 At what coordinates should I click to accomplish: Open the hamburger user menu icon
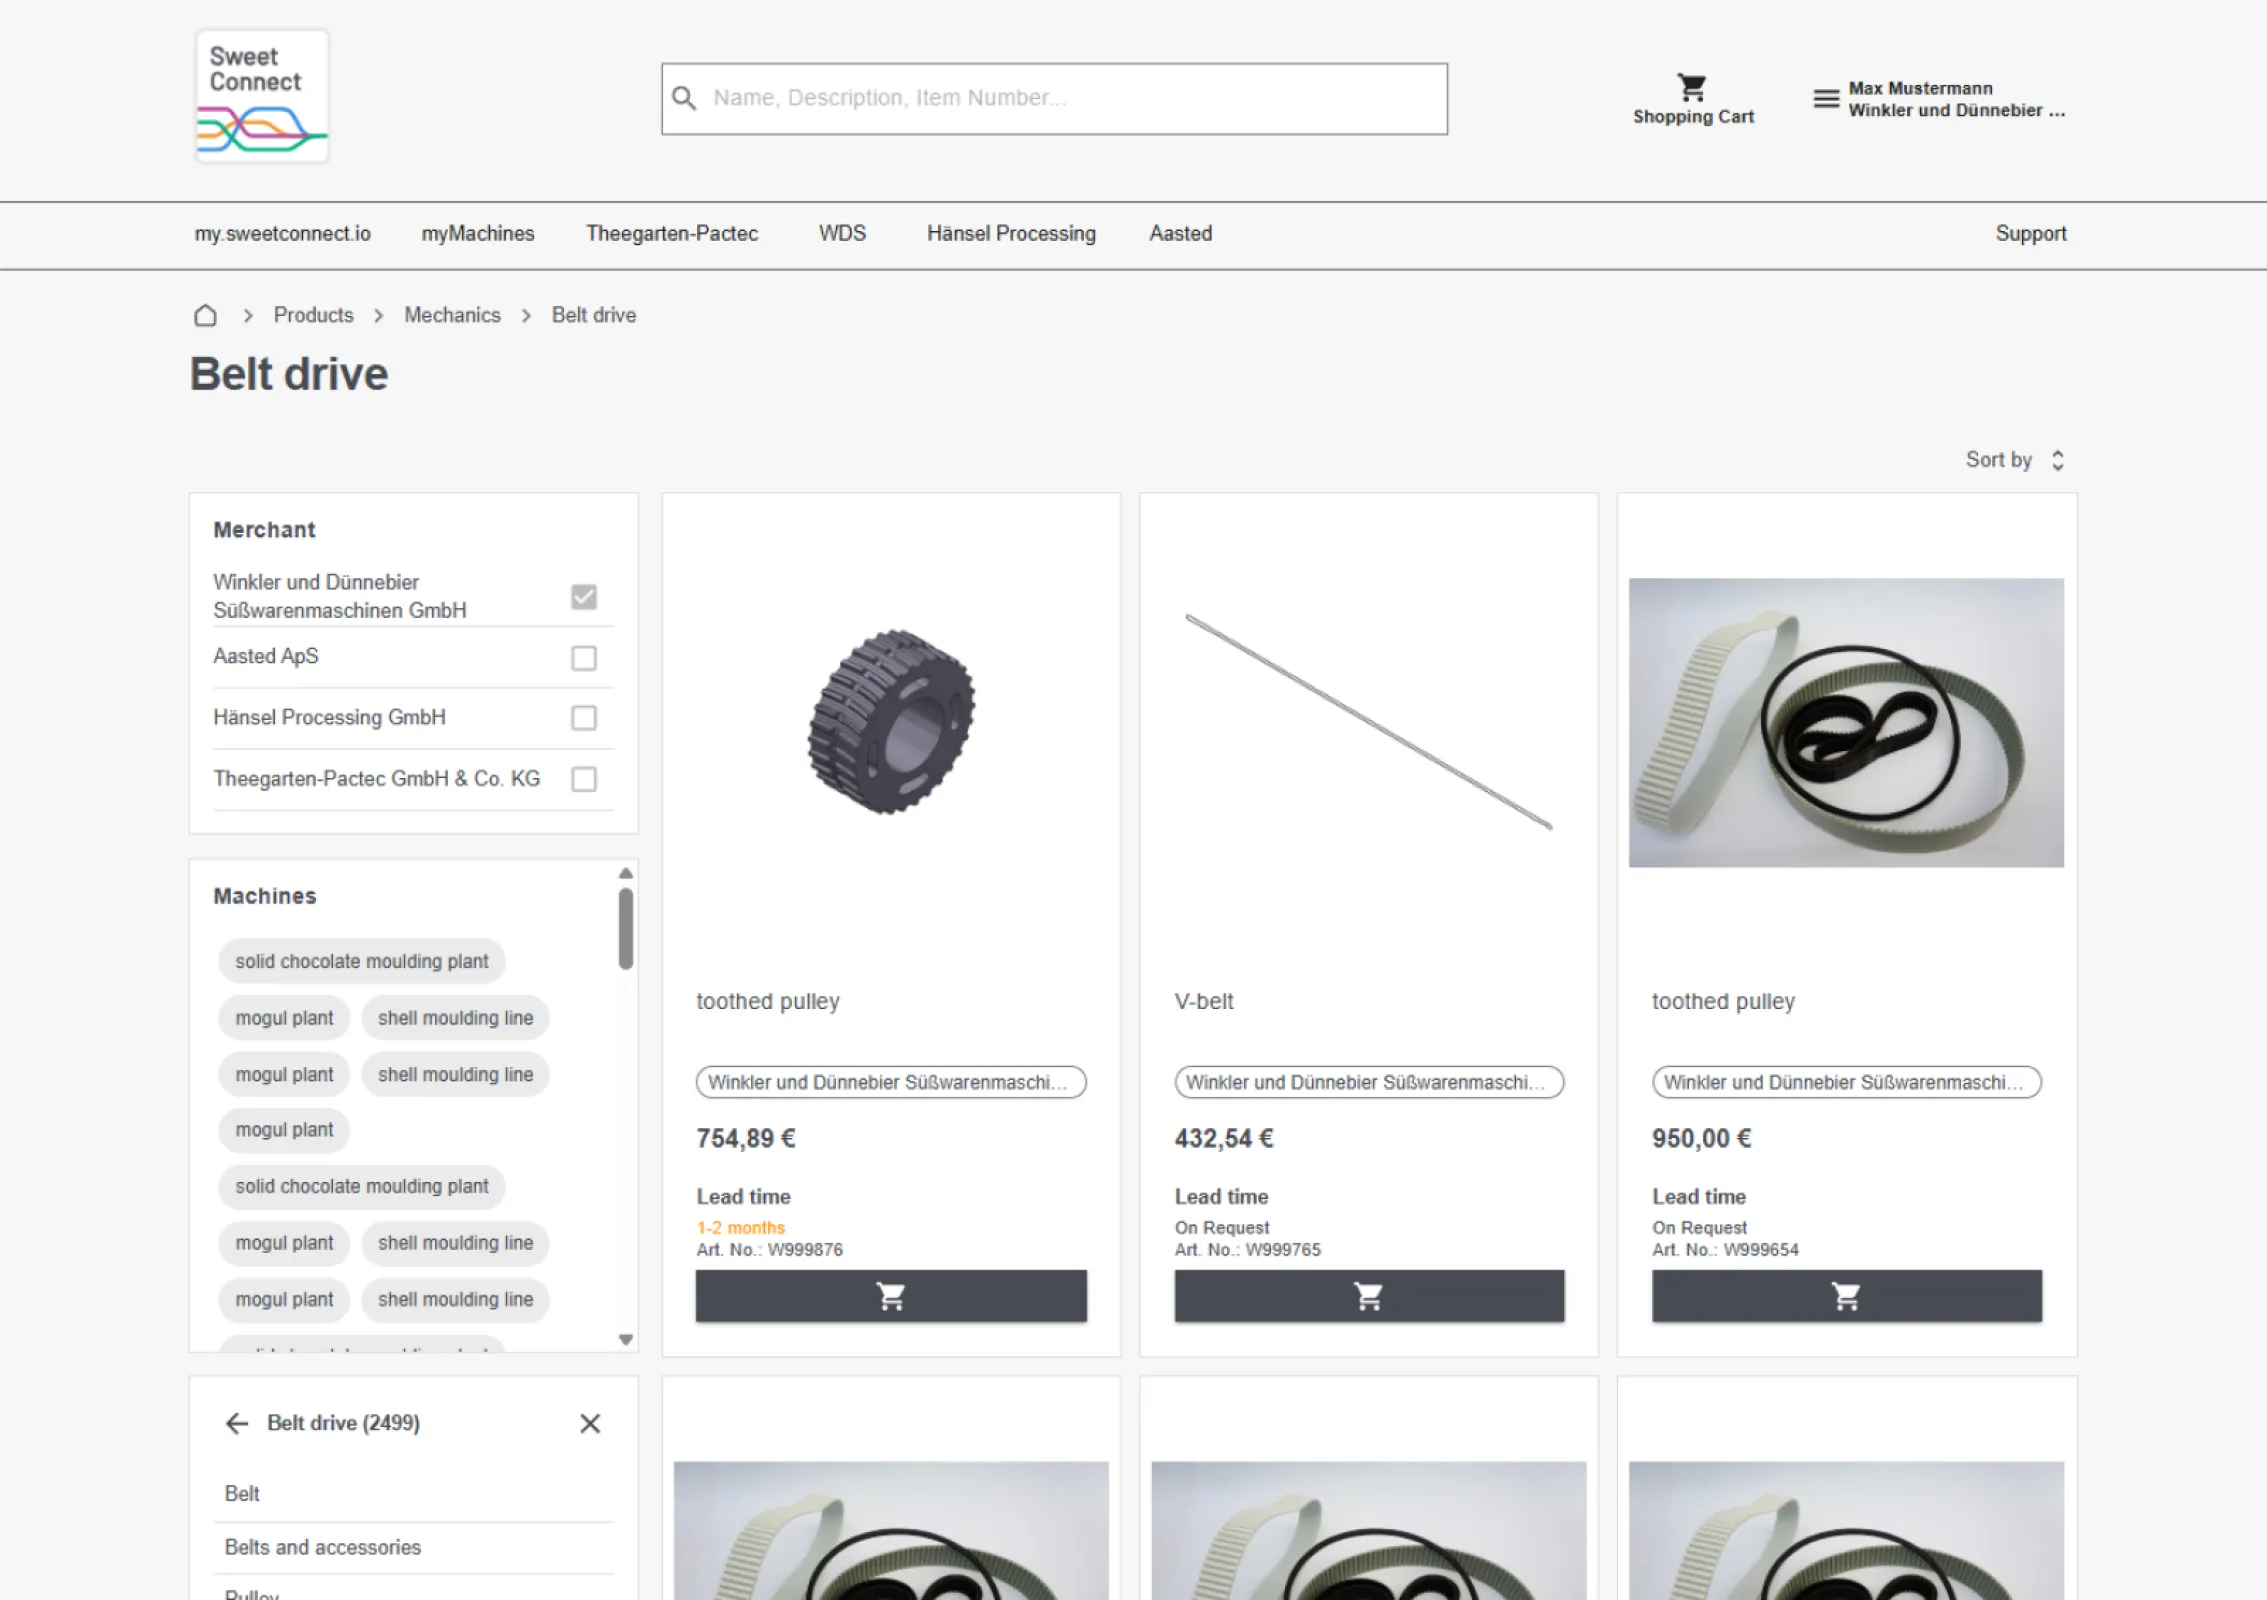coord(1826,98)
